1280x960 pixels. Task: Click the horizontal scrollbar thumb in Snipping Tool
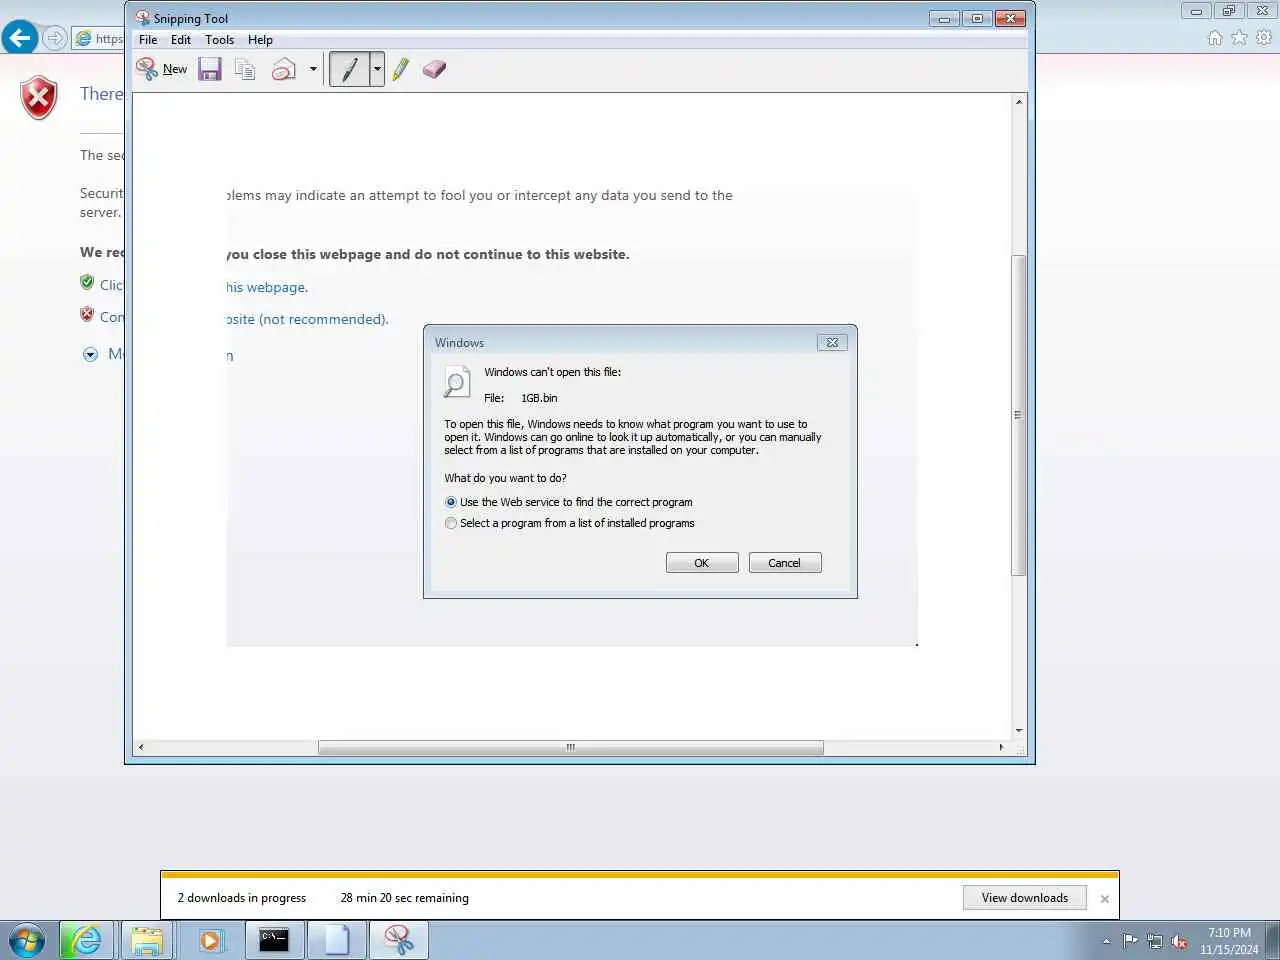[571, 747]
